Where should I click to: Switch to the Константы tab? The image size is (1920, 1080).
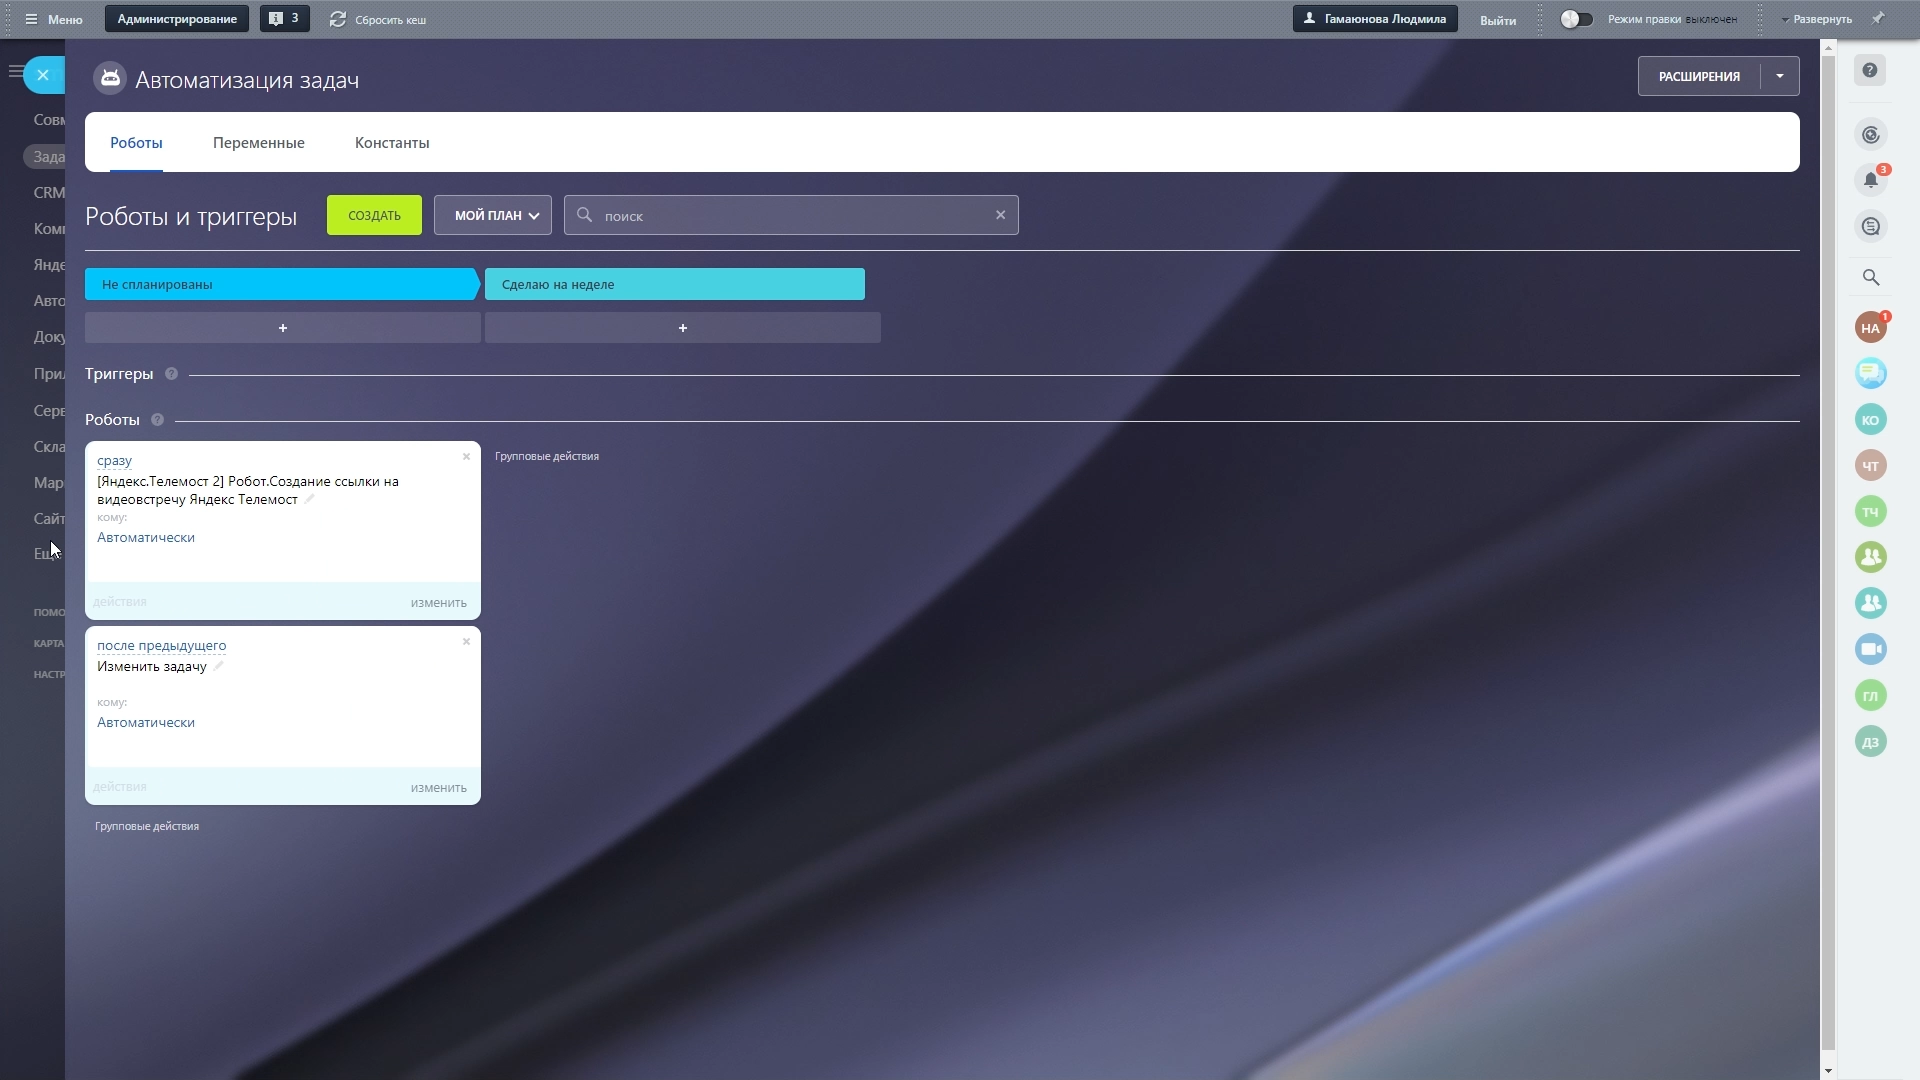click(x=392, y=143)
